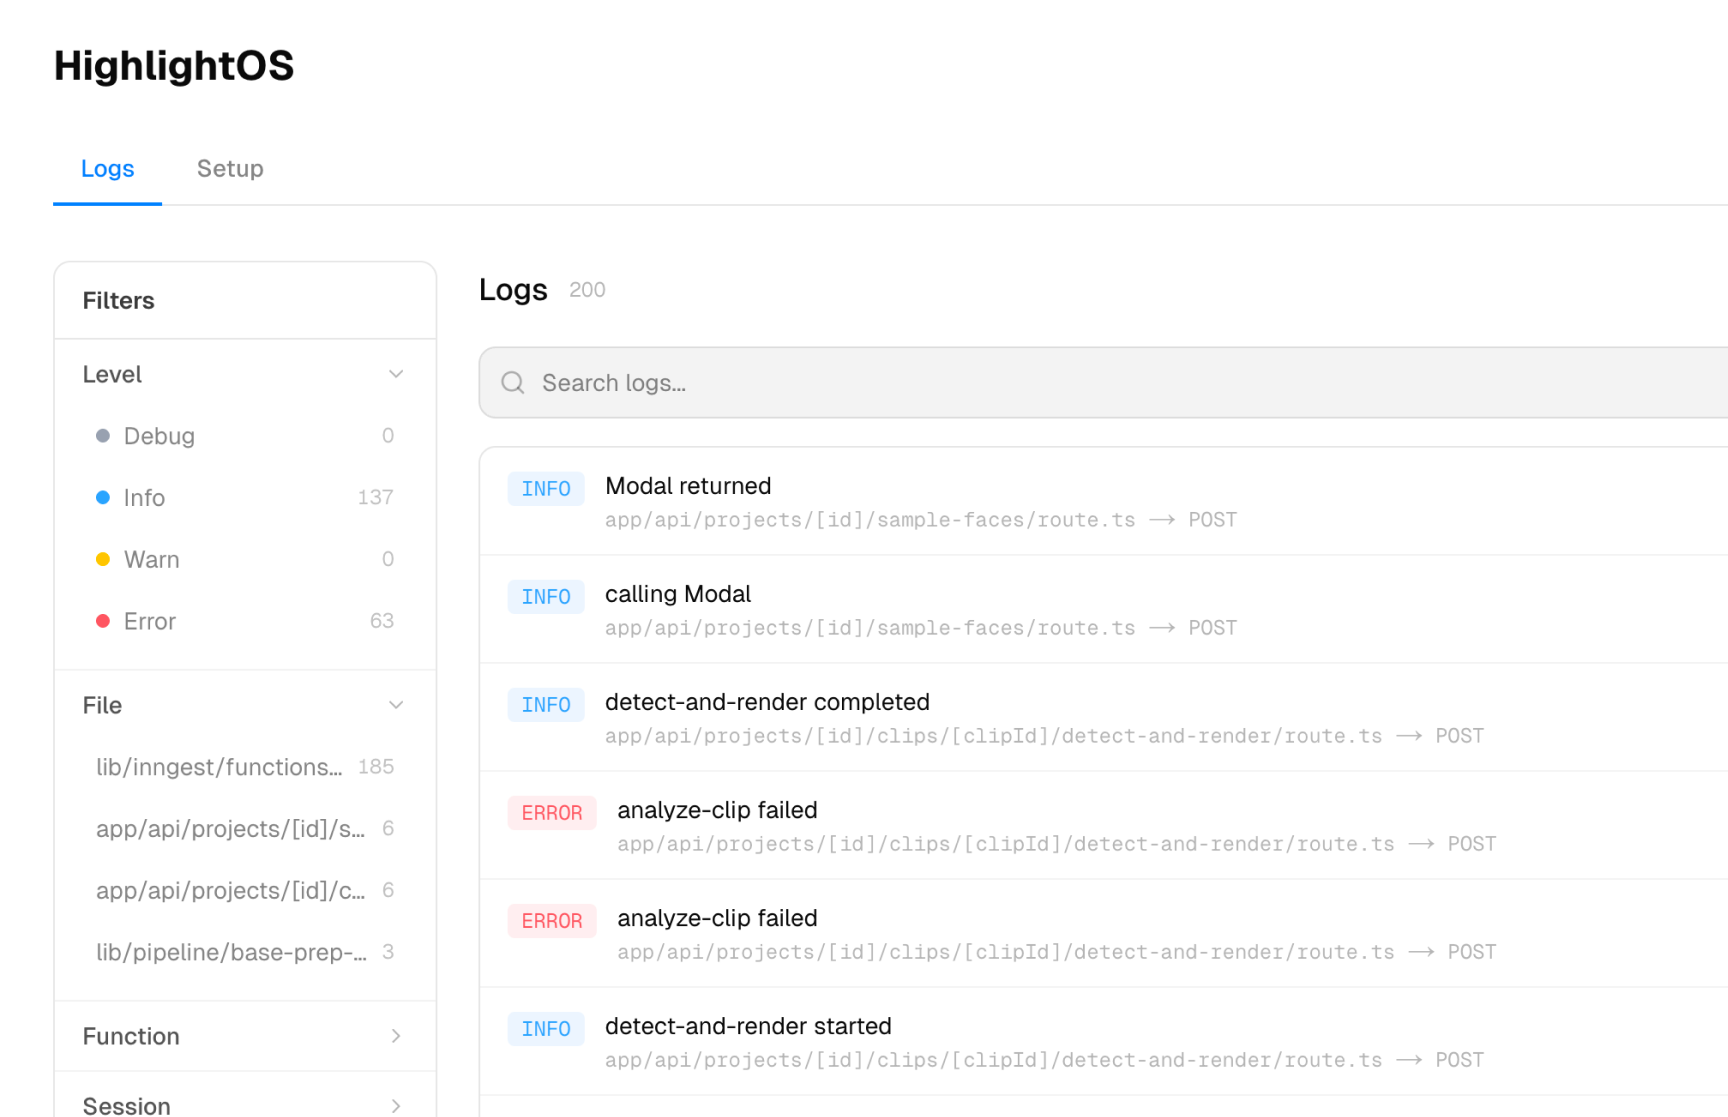1728x1117 pixels.
Task: Select the lib/inngest/functions file filter
Action: (219, 767)
